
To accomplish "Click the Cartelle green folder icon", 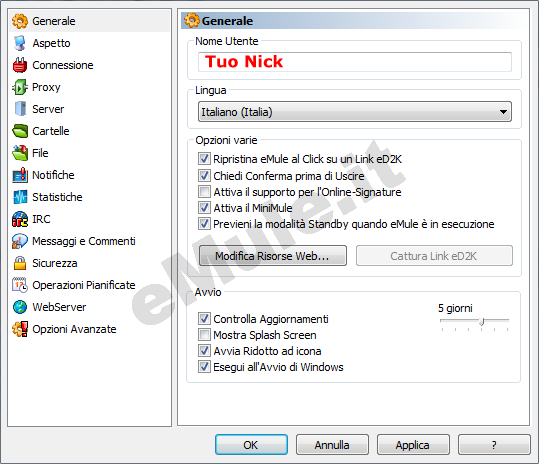I will (20, 131).
